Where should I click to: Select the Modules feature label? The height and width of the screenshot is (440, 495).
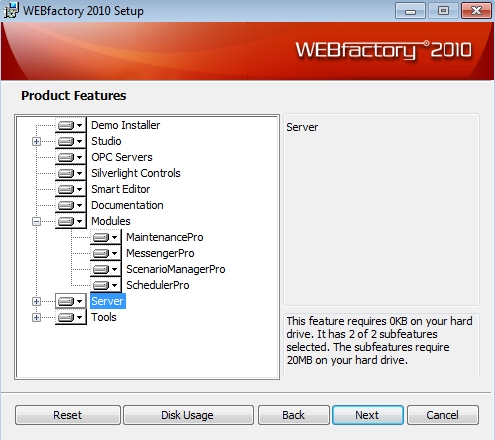point(111,221)
